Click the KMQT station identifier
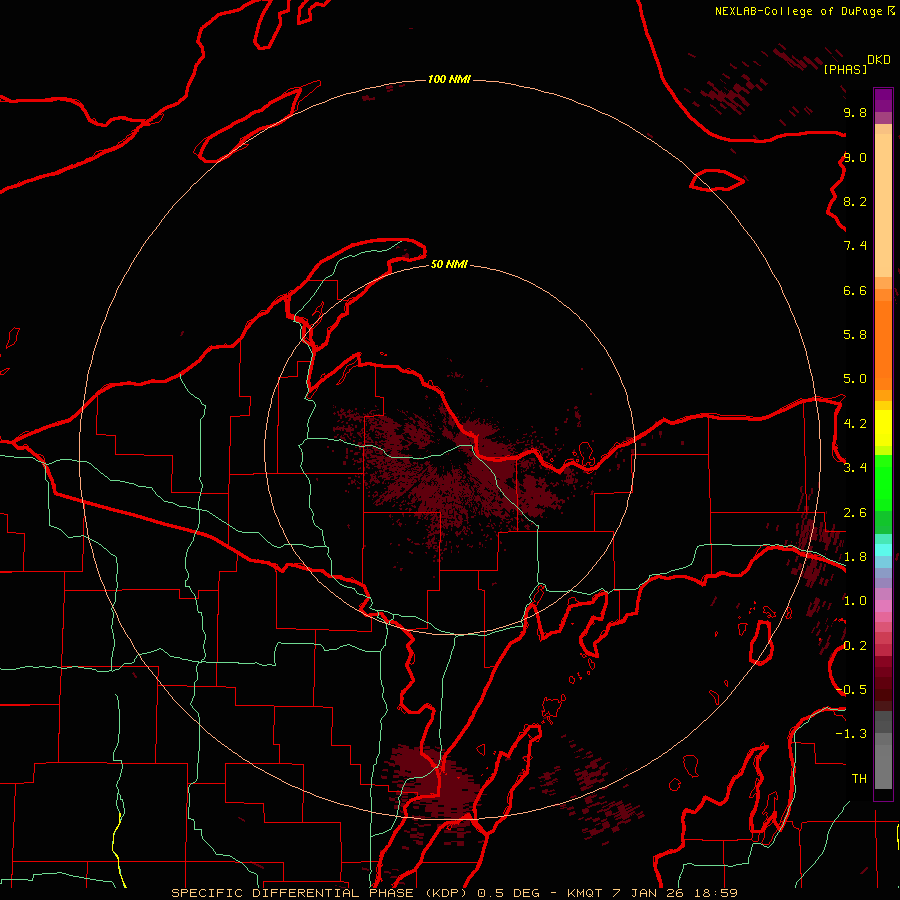This screenshot has width=900, height=900. [x=584, y=893]
